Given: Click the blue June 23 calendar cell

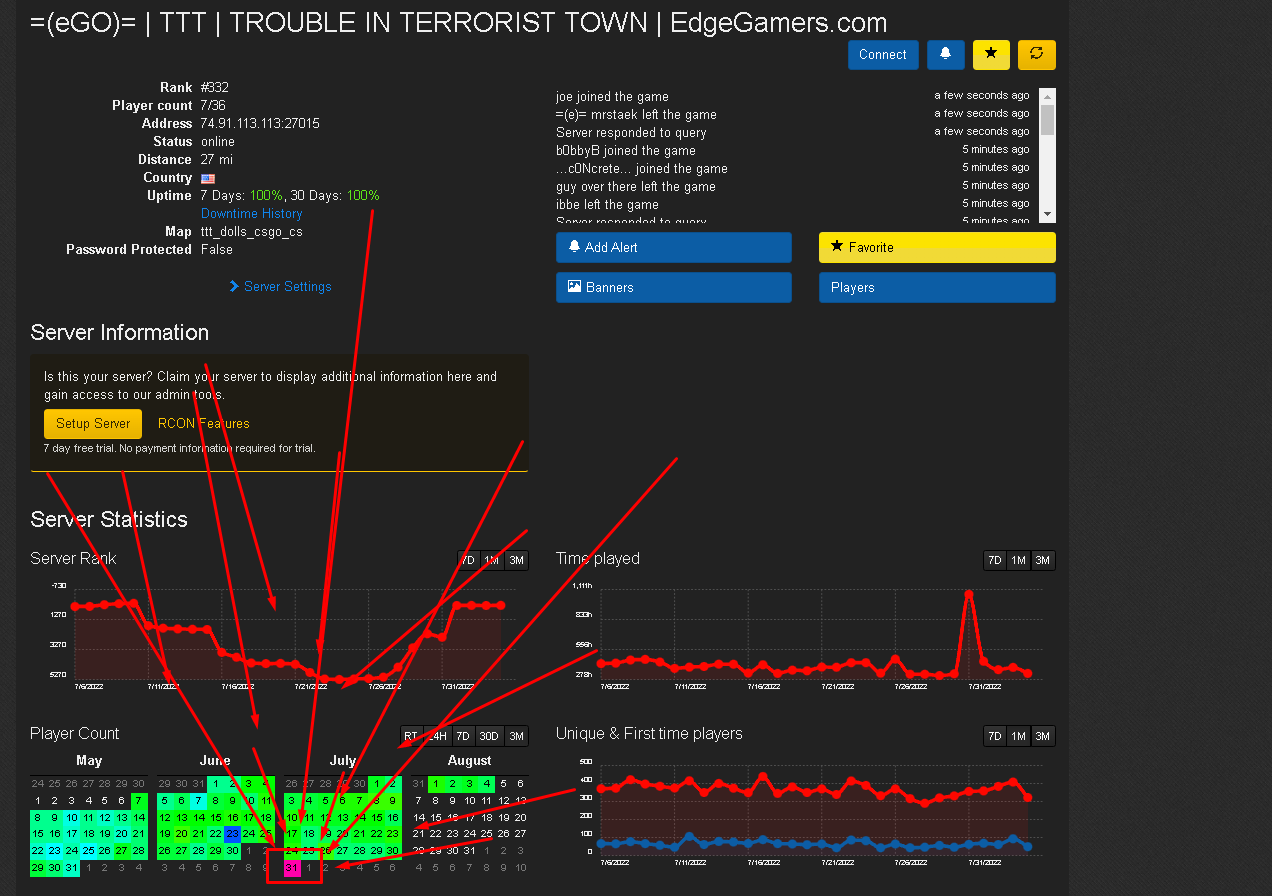Looking at the screenshot, I should pyautogui.click(x=233, y=833).
